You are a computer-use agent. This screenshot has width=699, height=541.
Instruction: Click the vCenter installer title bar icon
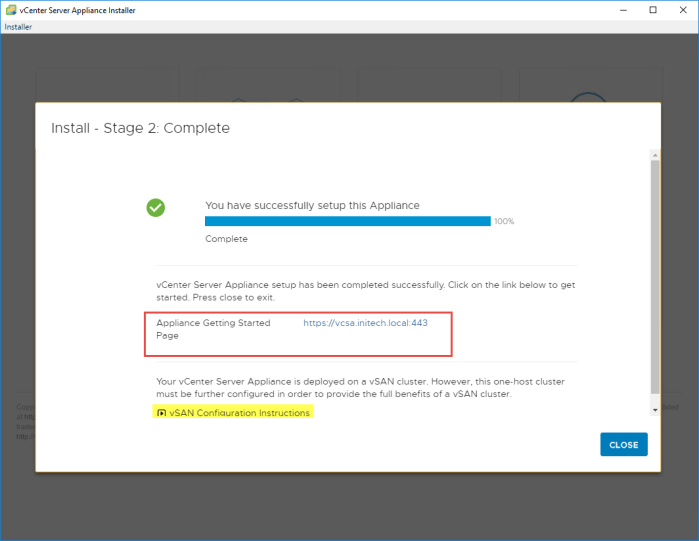point(9,10)
